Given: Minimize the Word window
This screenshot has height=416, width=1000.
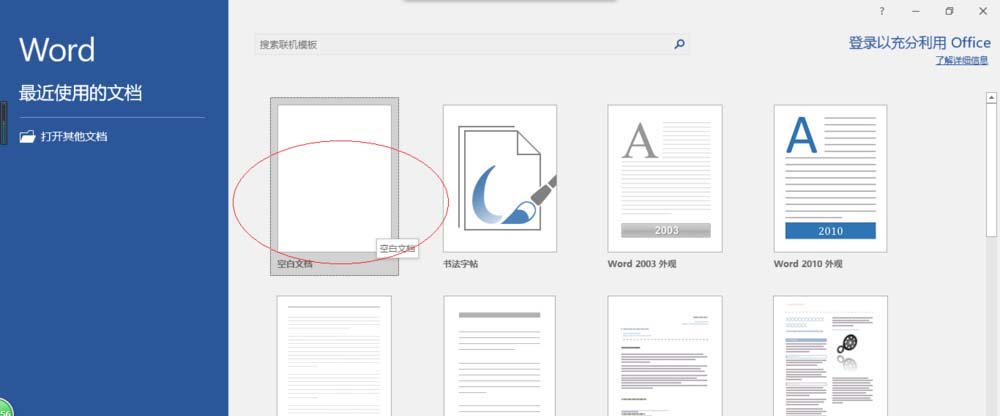Looking at the screenshot, I should pyautogui.click(x=916, y=11).
